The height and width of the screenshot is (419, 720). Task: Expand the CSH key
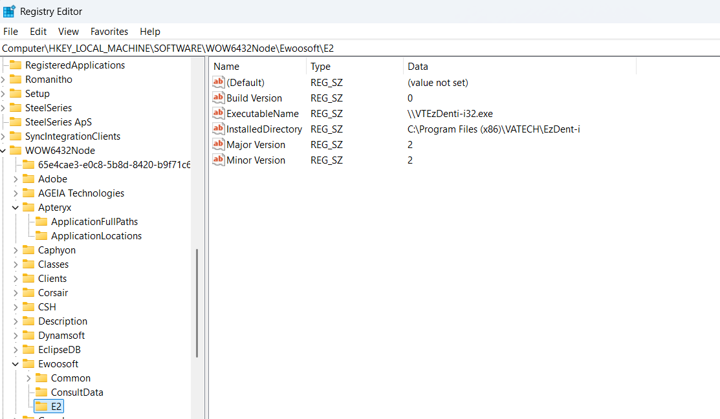tap(15, 307)
